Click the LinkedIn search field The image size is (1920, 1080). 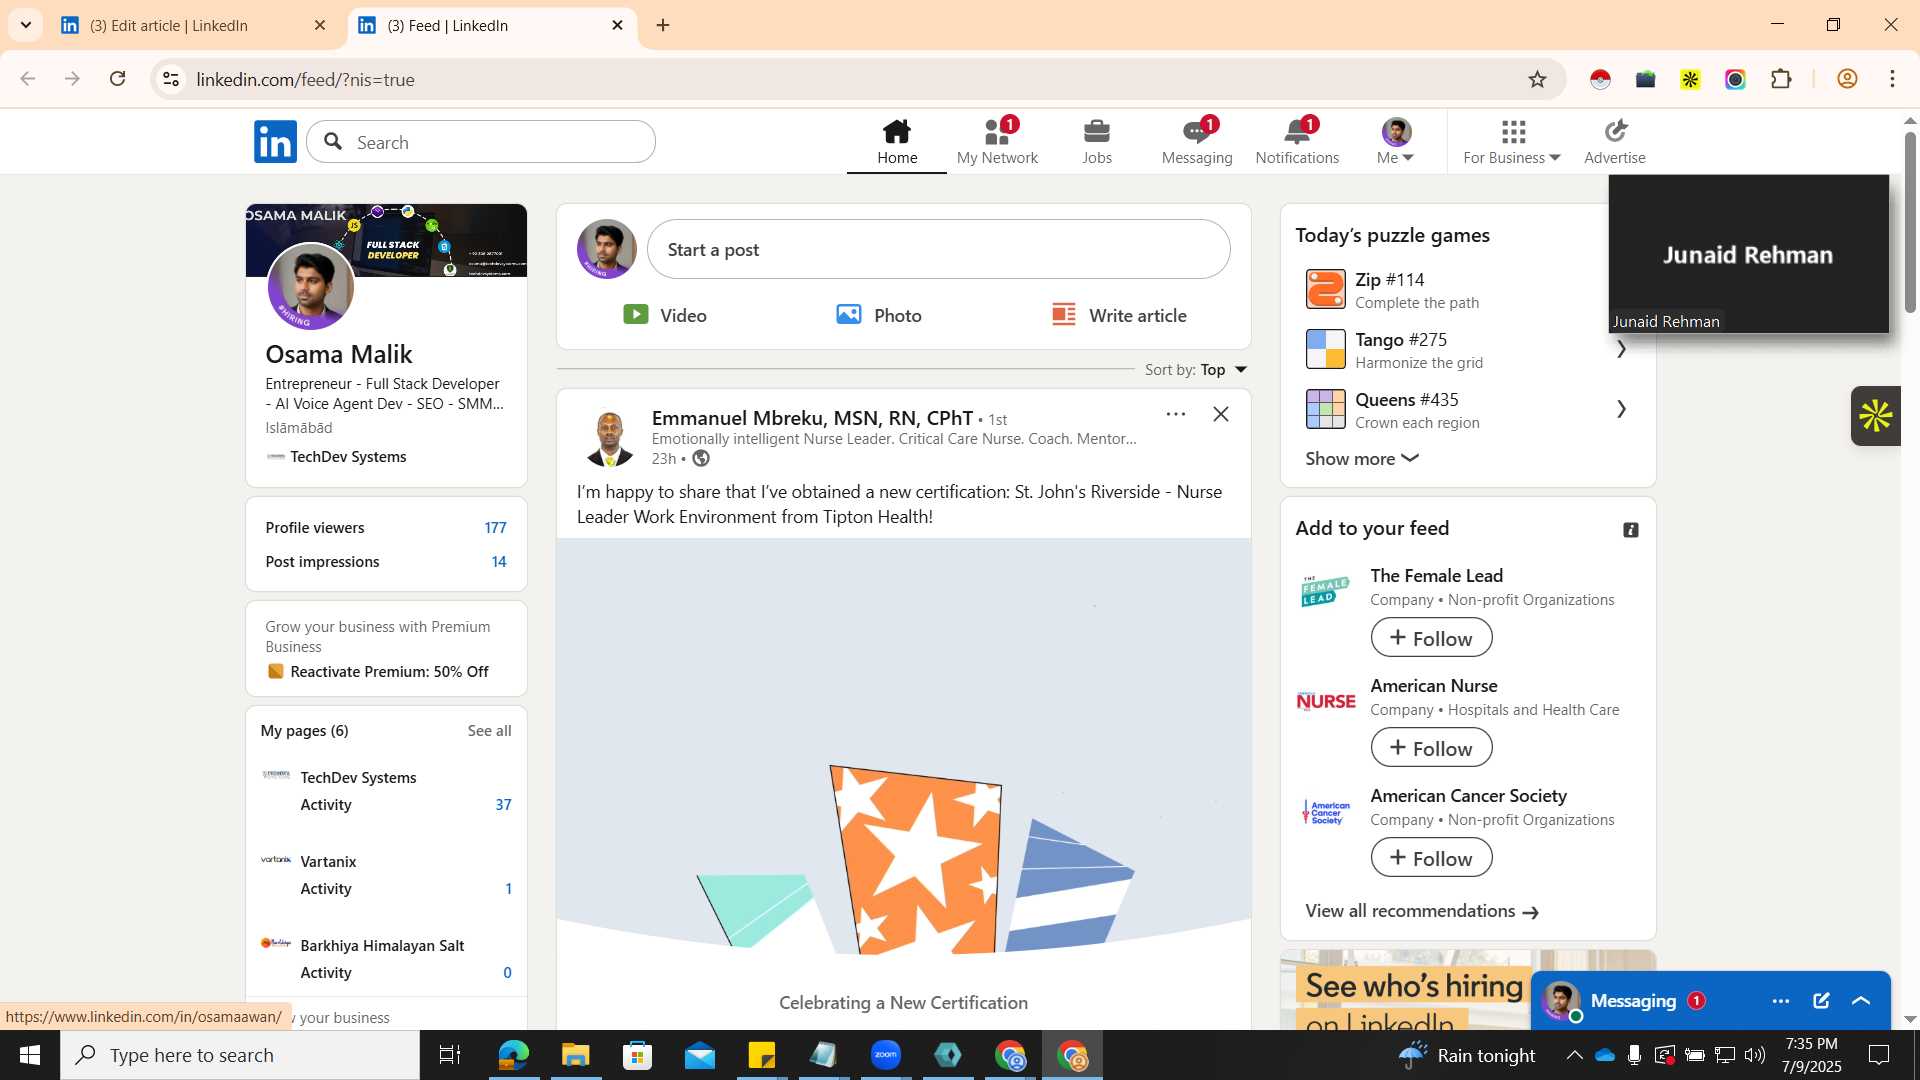[481, 142]
